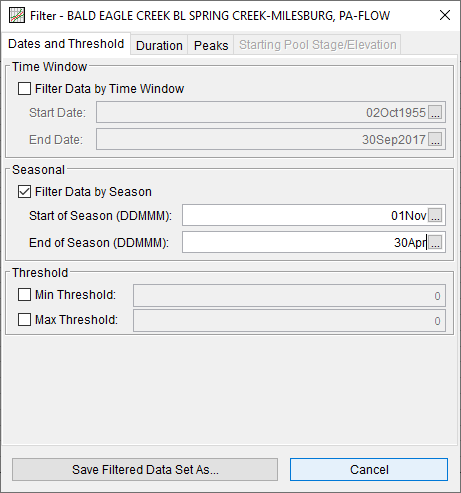Click the chart app icon in title bar
The width and height of the screenshot is (461, 493).
point(17,15)
